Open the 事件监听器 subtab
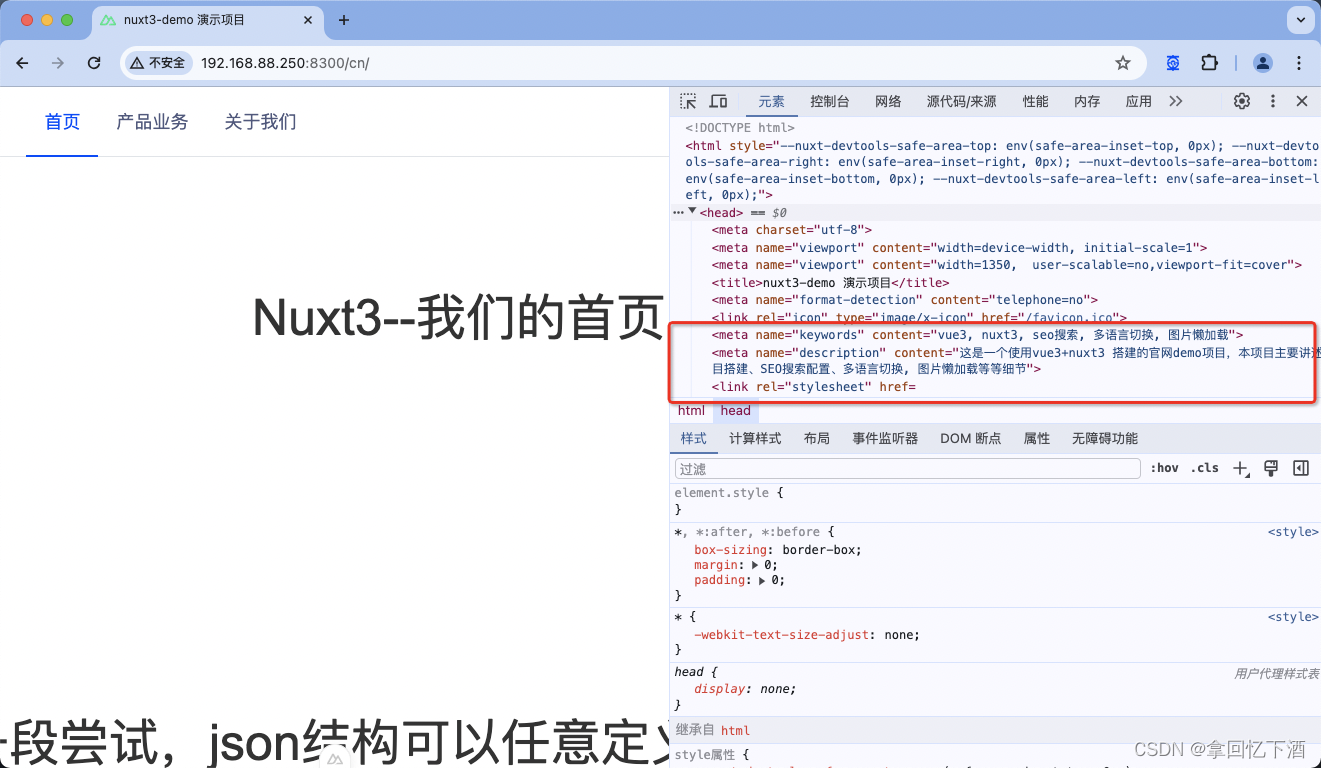The width and height of the screenshot is (1321, 768). (885, 439)
